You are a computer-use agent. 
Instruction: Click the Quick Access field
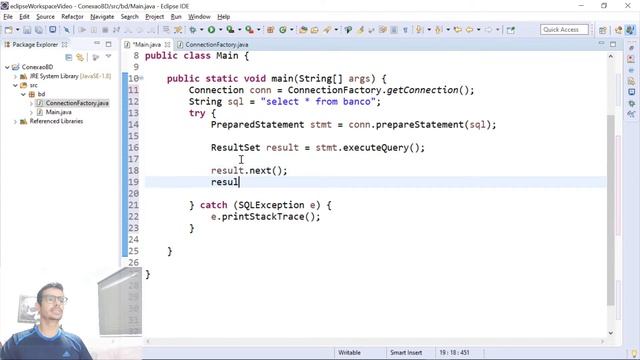pos(564,30)
